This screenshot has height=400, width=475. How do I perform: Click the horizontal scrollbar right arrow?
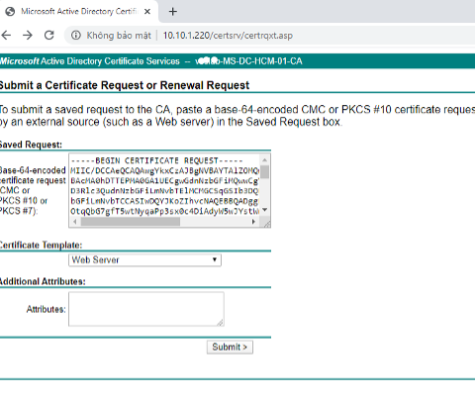(254, 222)
